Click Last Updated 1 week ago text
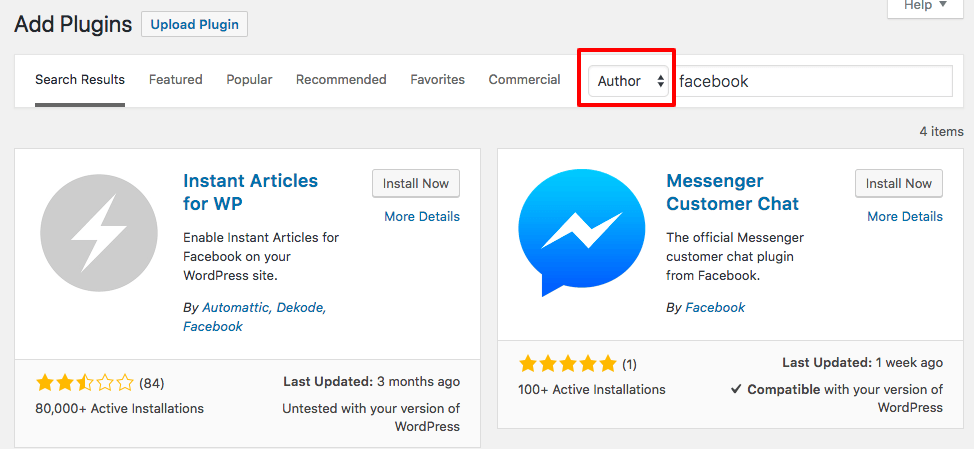974x449 pixels. [x=862, y=363]
